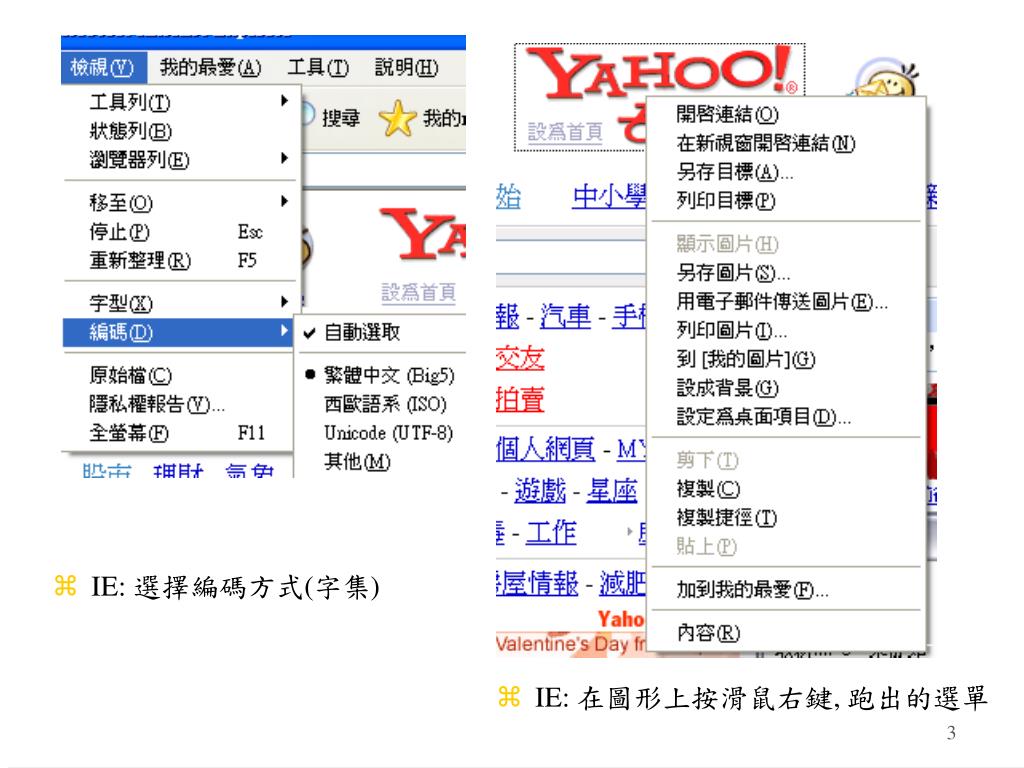Choose 列印目標(P) entry
The width and height of the screenshot is (1024, 768).
[786, 200]
